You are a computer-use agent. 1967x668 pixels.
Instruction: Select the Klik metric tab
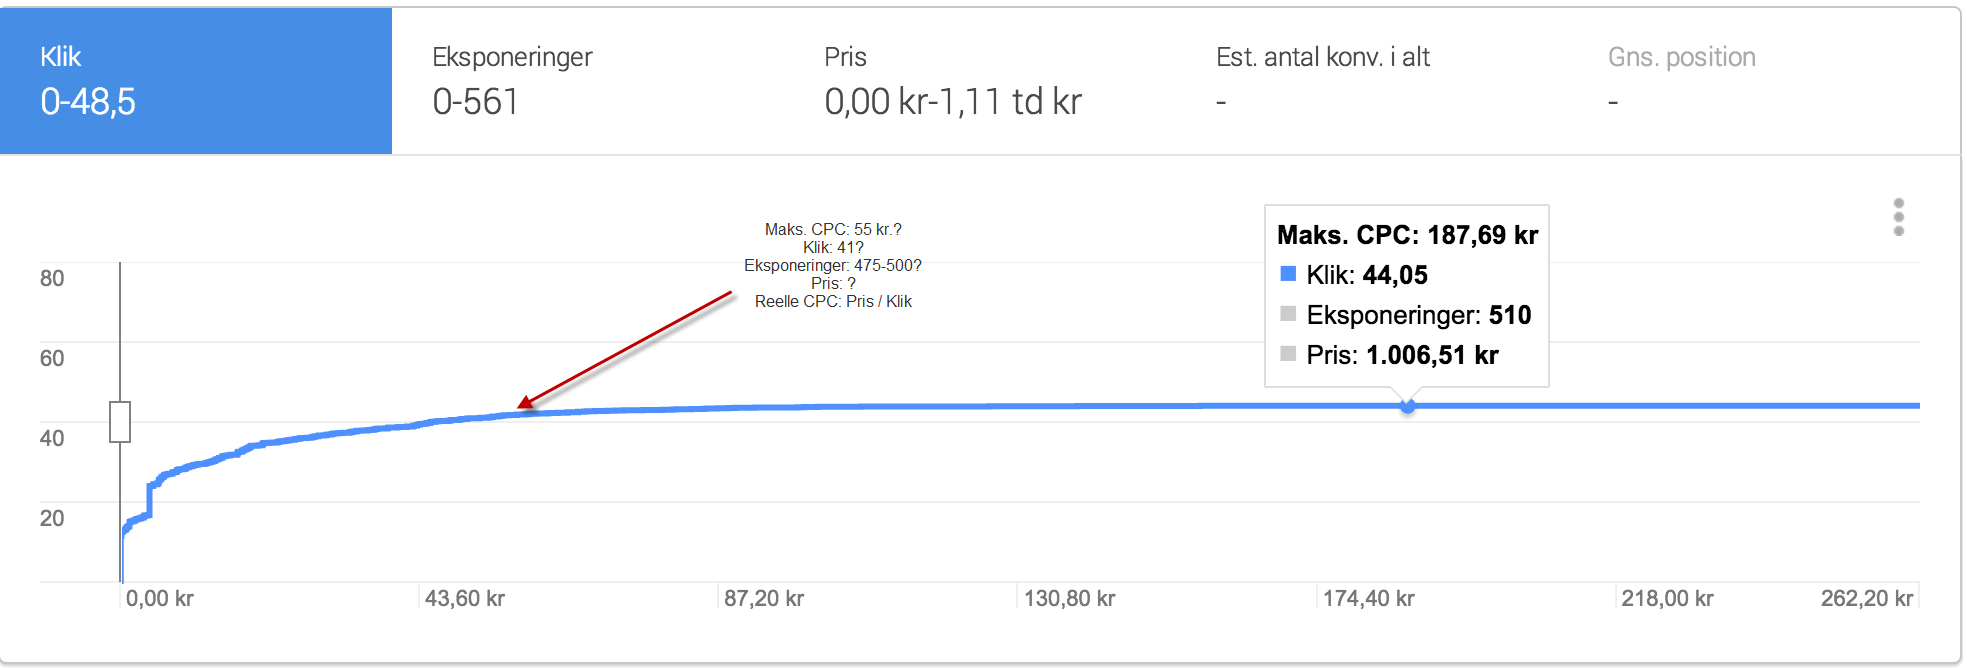click(196, 81)
